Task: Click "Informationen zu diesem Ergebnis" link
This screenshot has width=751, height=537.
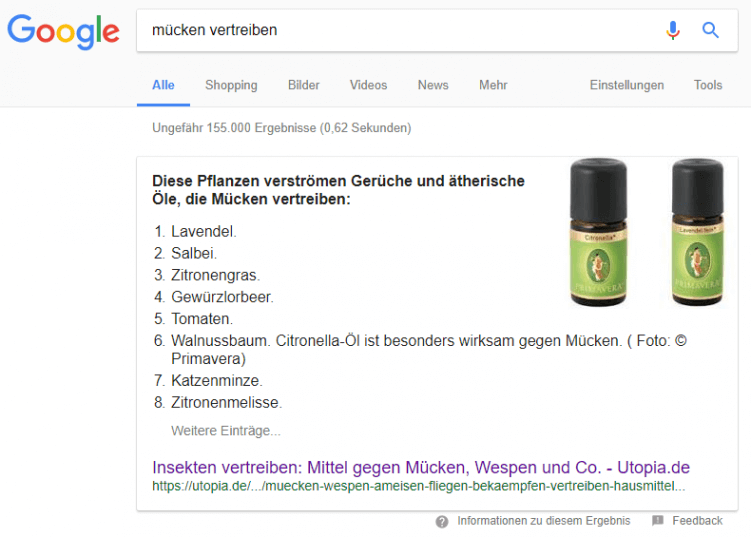Action: click(543, 521)
